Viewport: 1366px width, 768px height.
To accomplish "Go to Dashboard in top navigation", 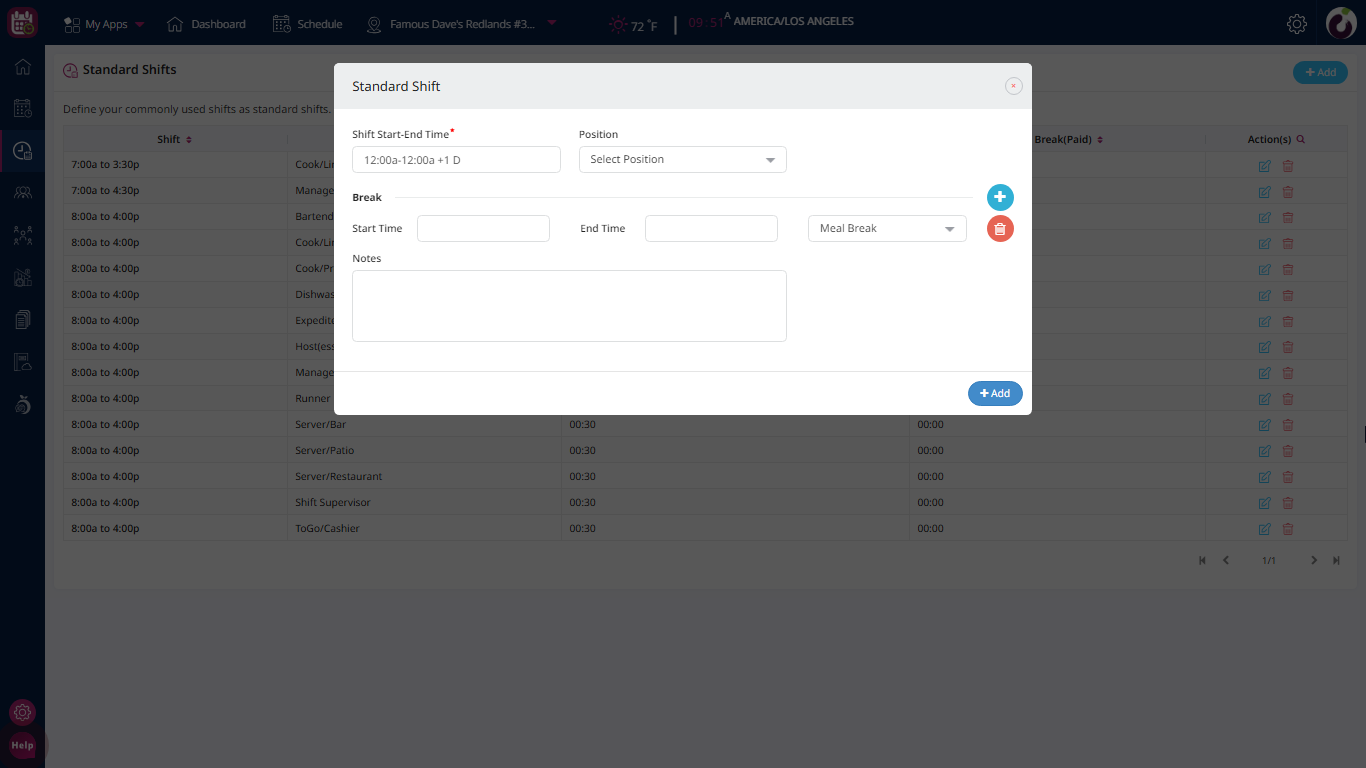I will click(206, 24).
